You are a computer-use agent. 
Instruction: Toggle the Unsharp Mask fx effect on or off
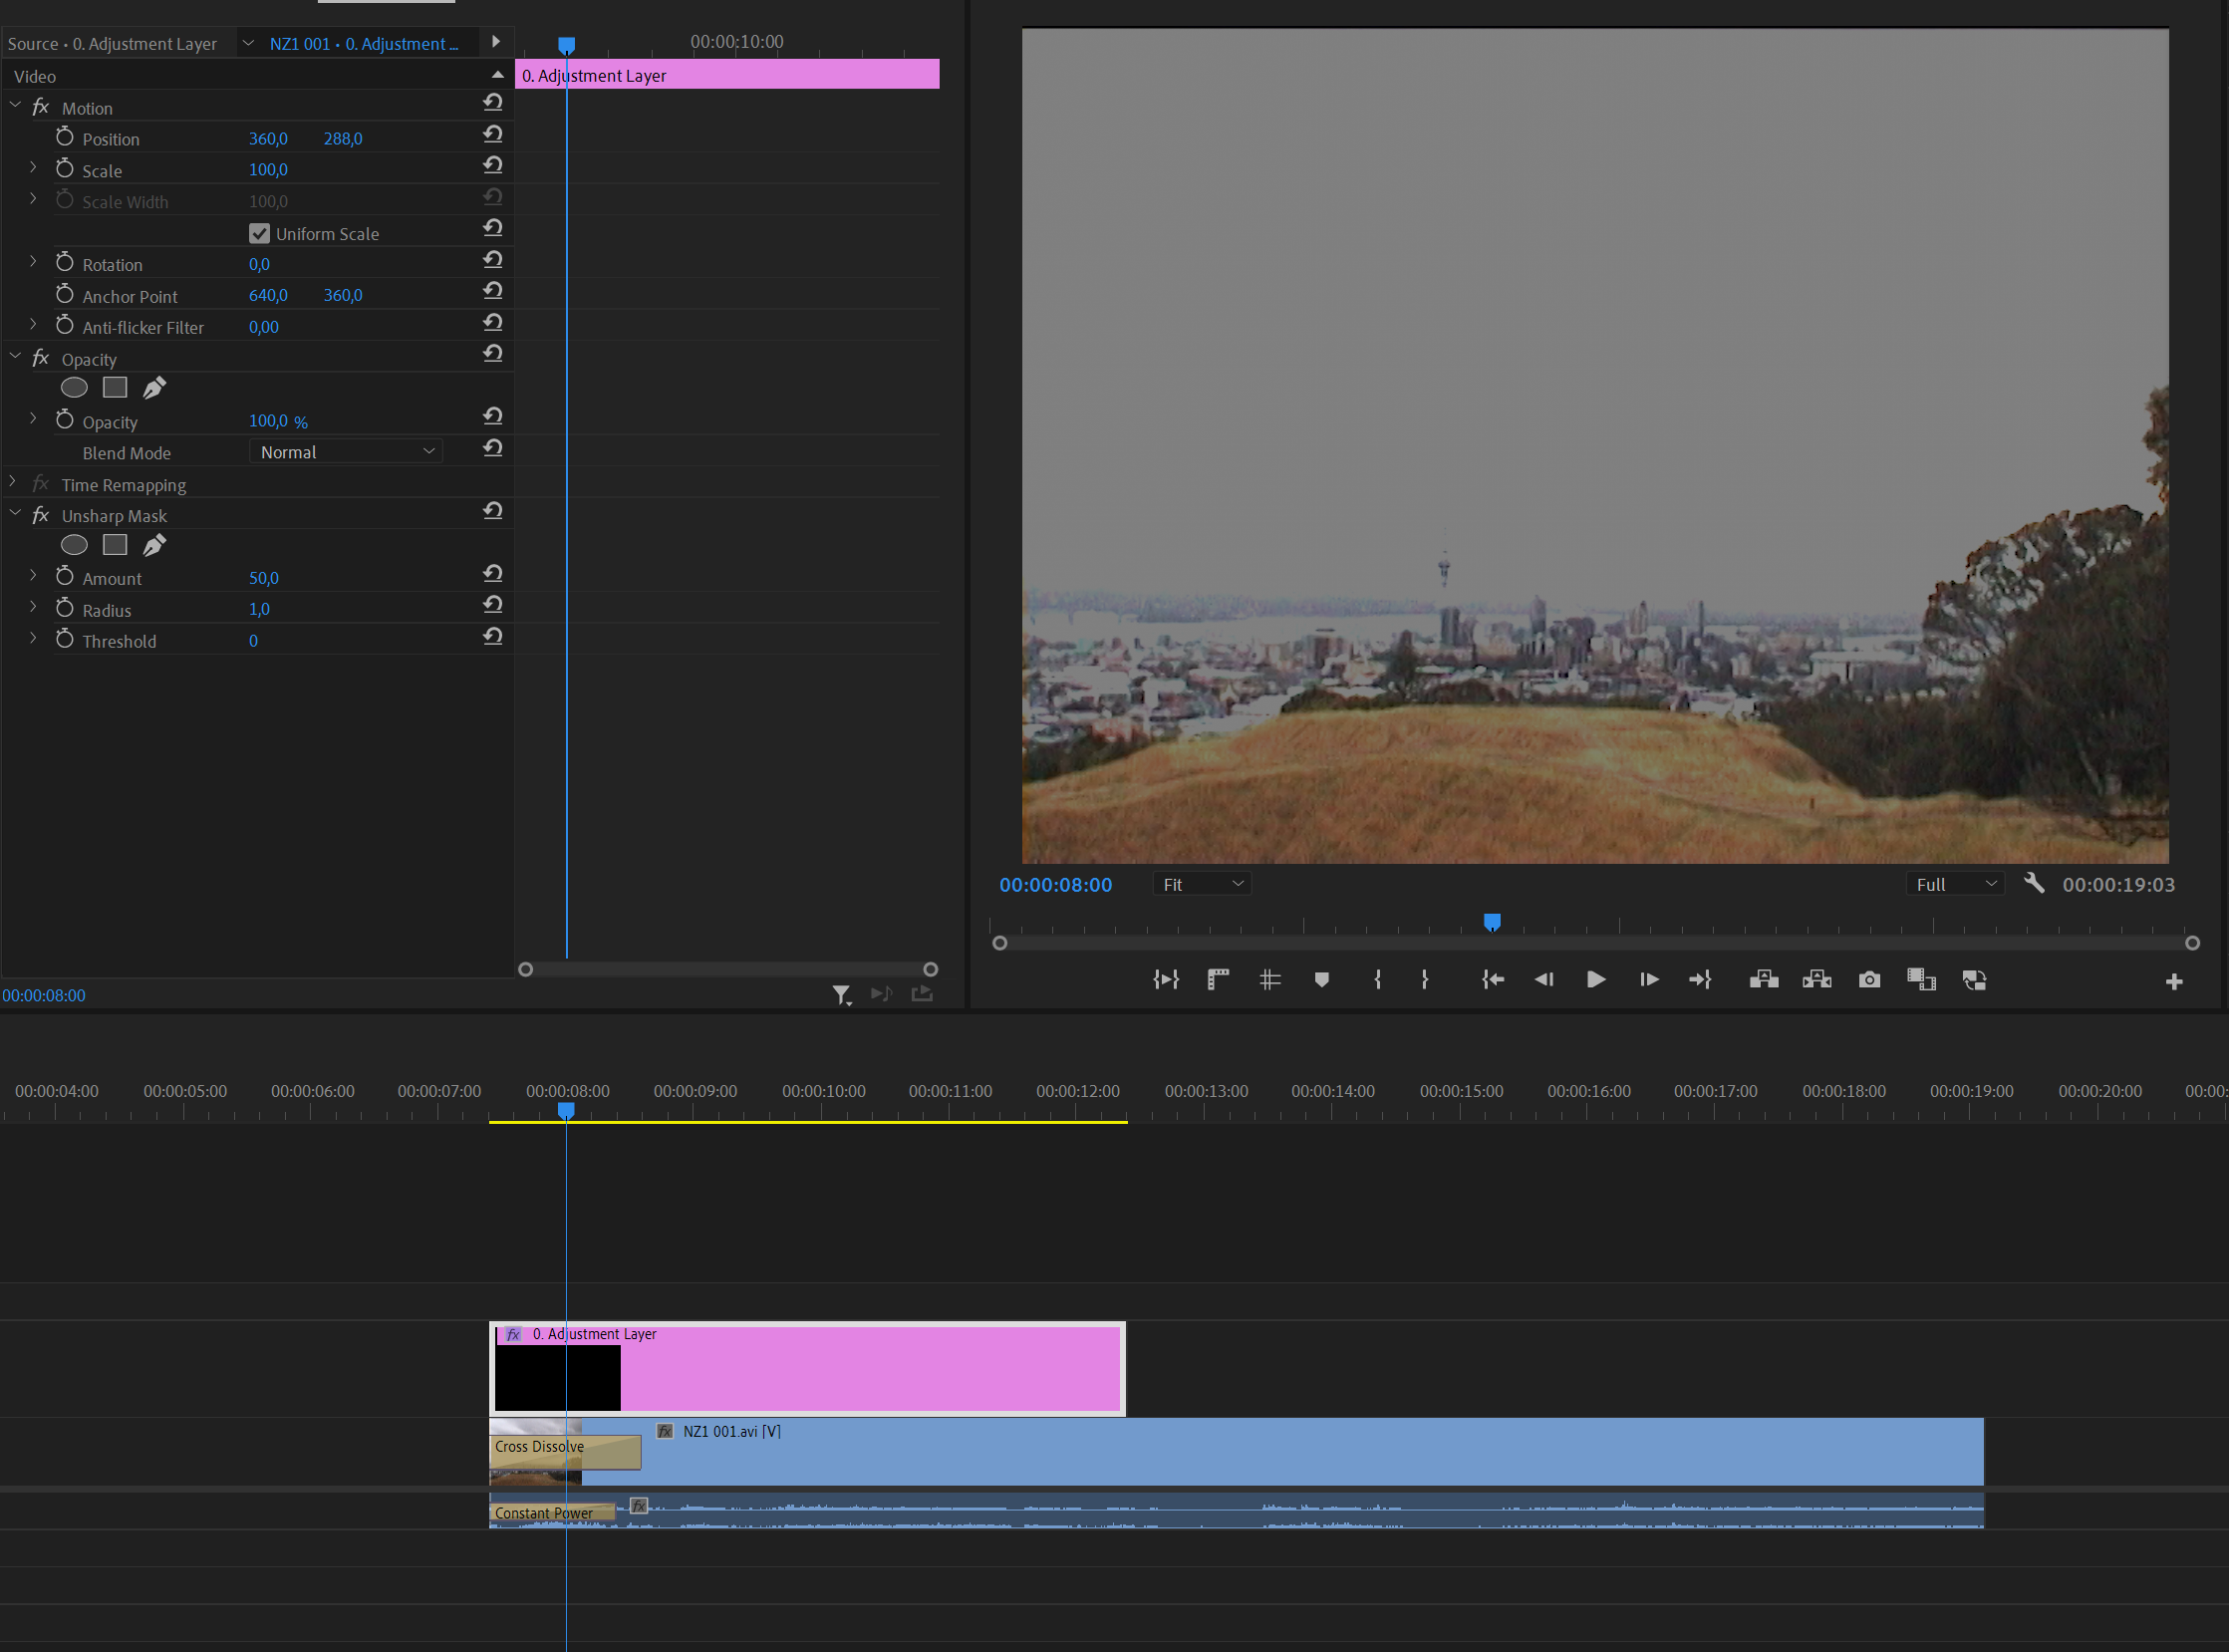[x=40, y=515]
